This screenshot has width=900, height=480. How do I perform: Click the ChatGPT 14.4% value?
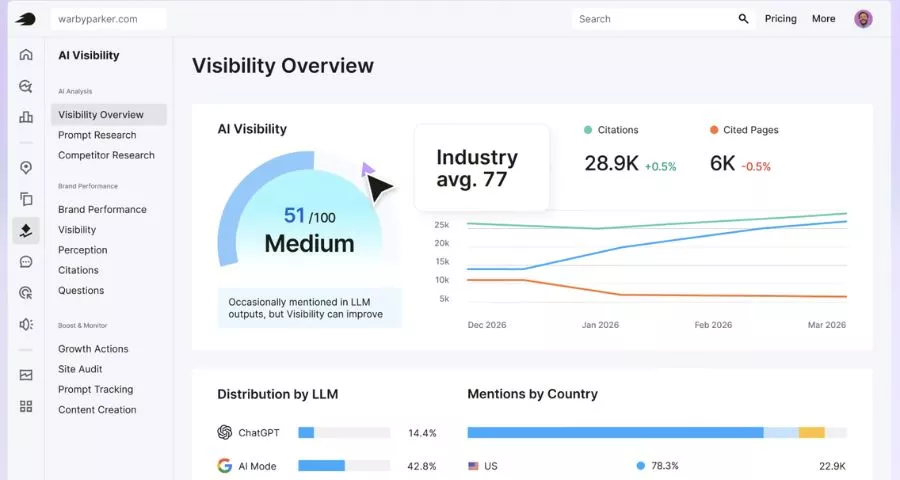tap(422, 433)
